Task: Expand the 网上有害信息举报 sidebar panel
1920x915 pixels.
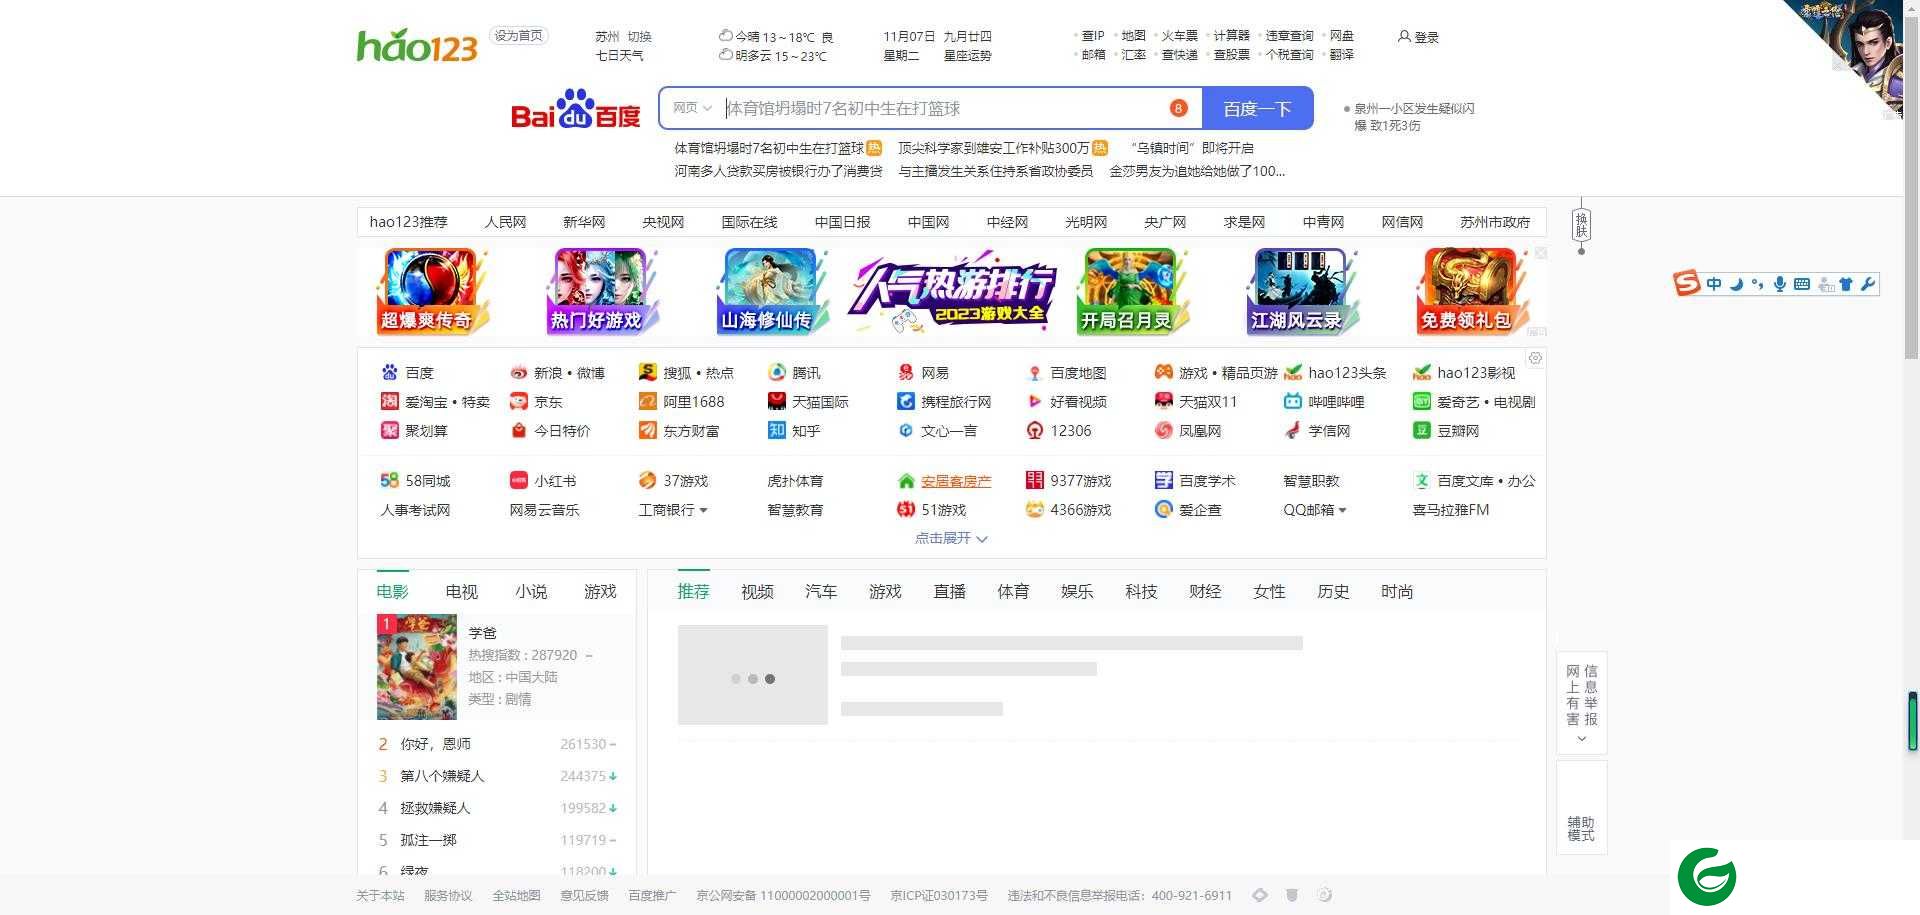Action: pos(1581,703)
